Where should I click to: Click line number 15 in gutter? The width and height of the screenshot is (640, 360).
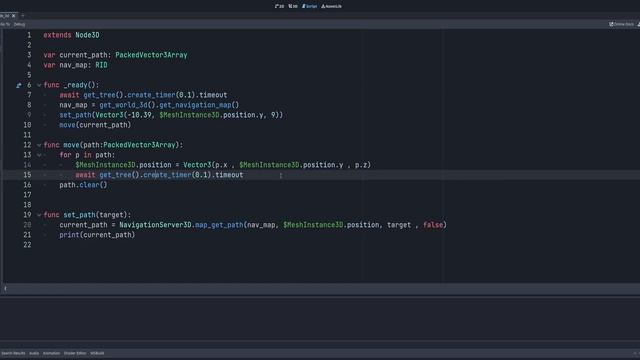(x=27, y=175)
